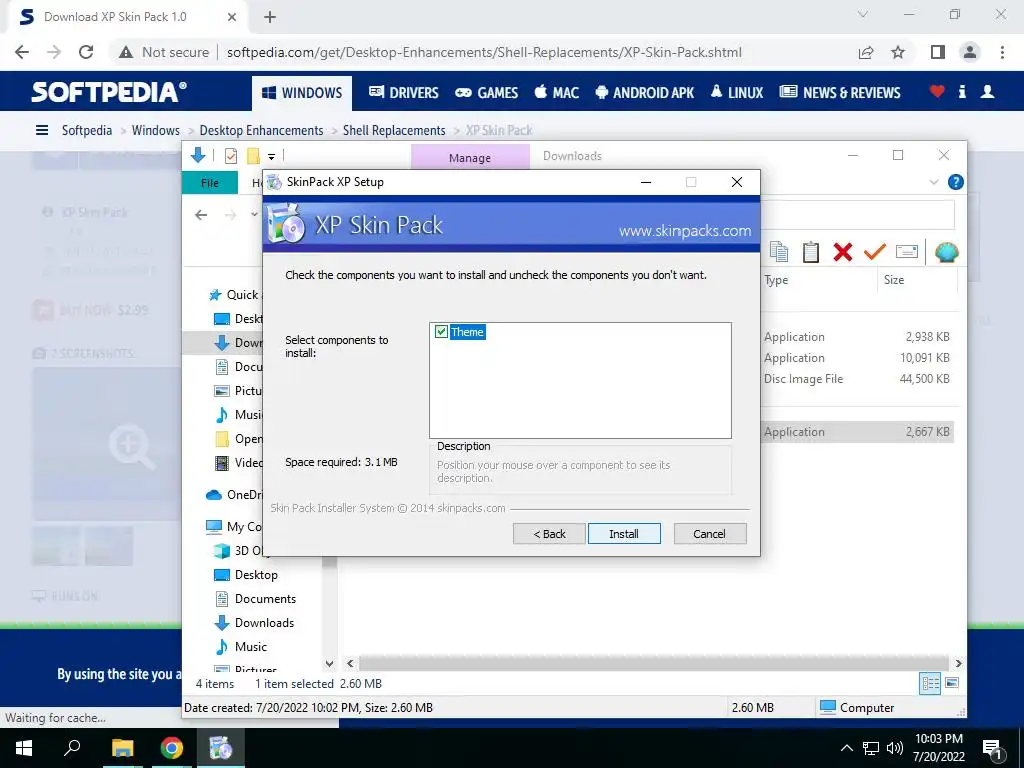The height and width of the screenshot is (768, 1024).
Task: Click the Explorer quick access properties icon
Action: click(x=231, y=155)
